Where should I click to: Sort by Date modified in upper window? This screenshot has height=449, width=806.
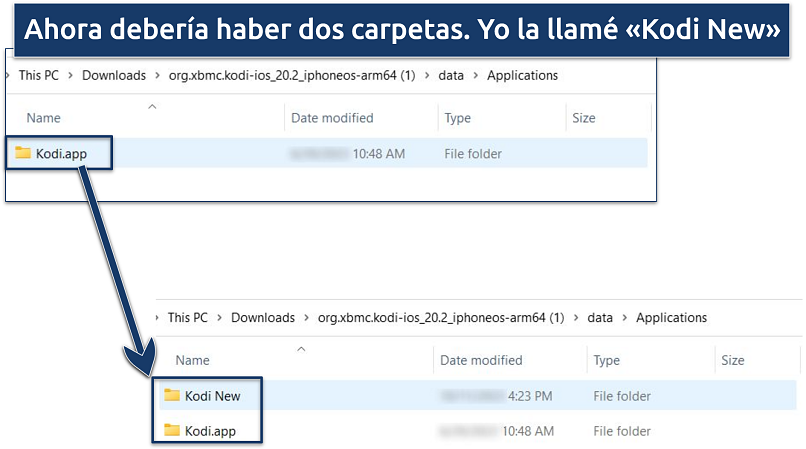pos(332,118)
